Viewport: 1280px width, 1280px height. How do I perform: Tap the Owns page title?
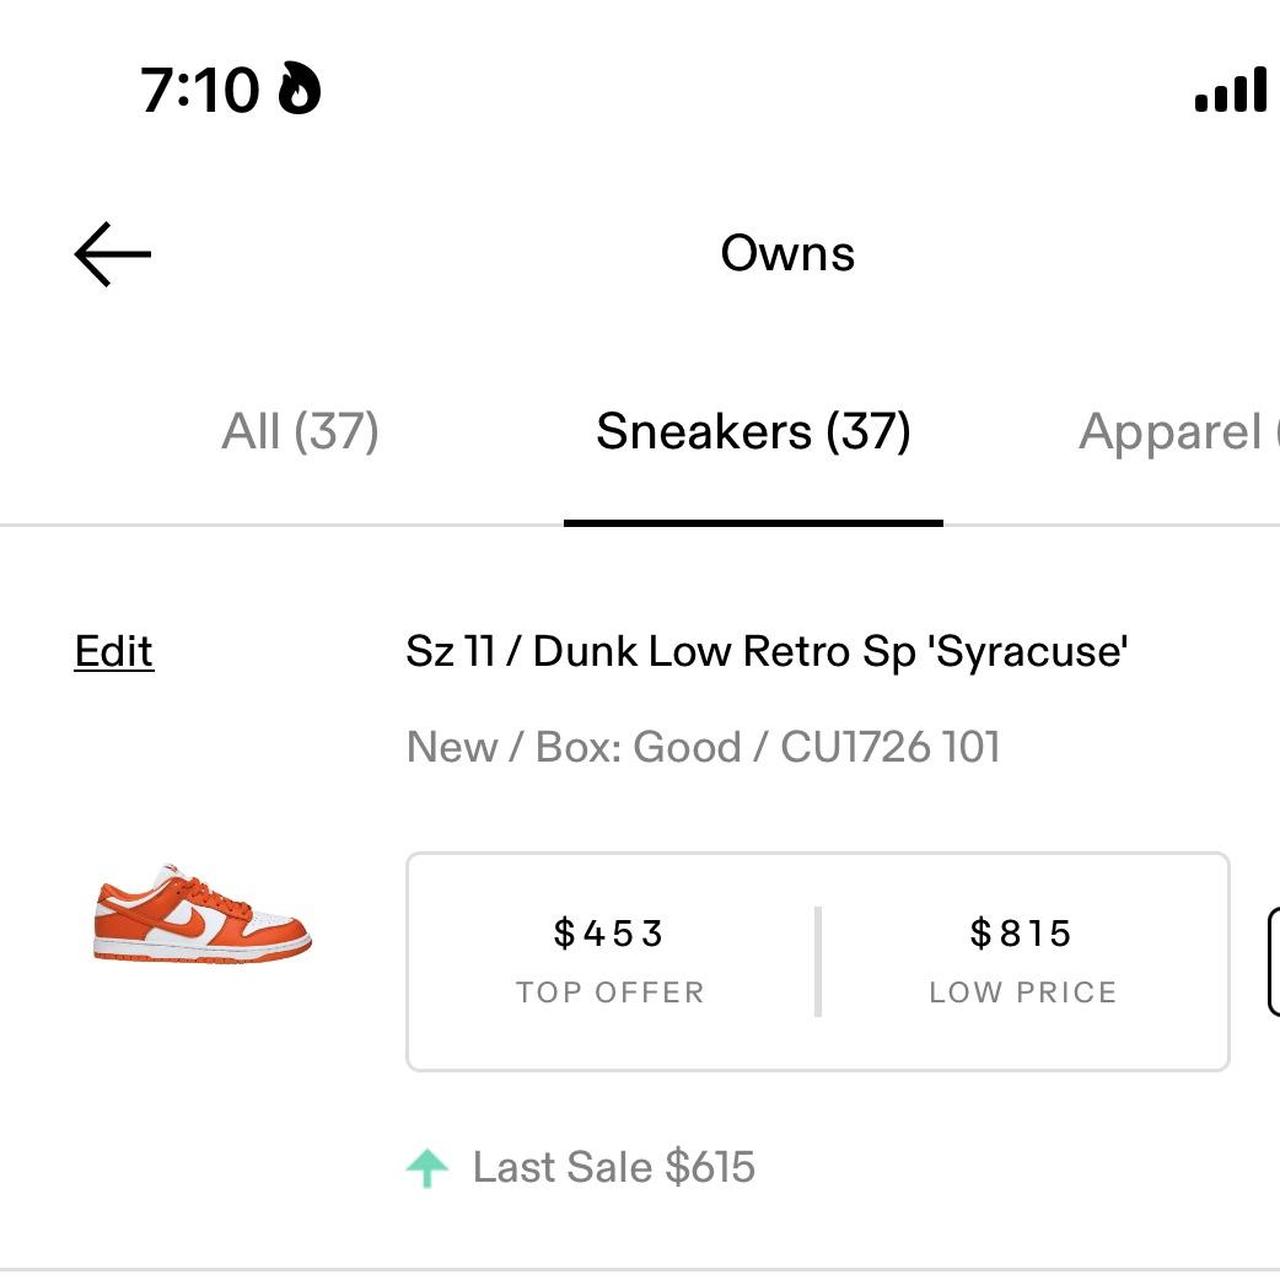[787, 253]
